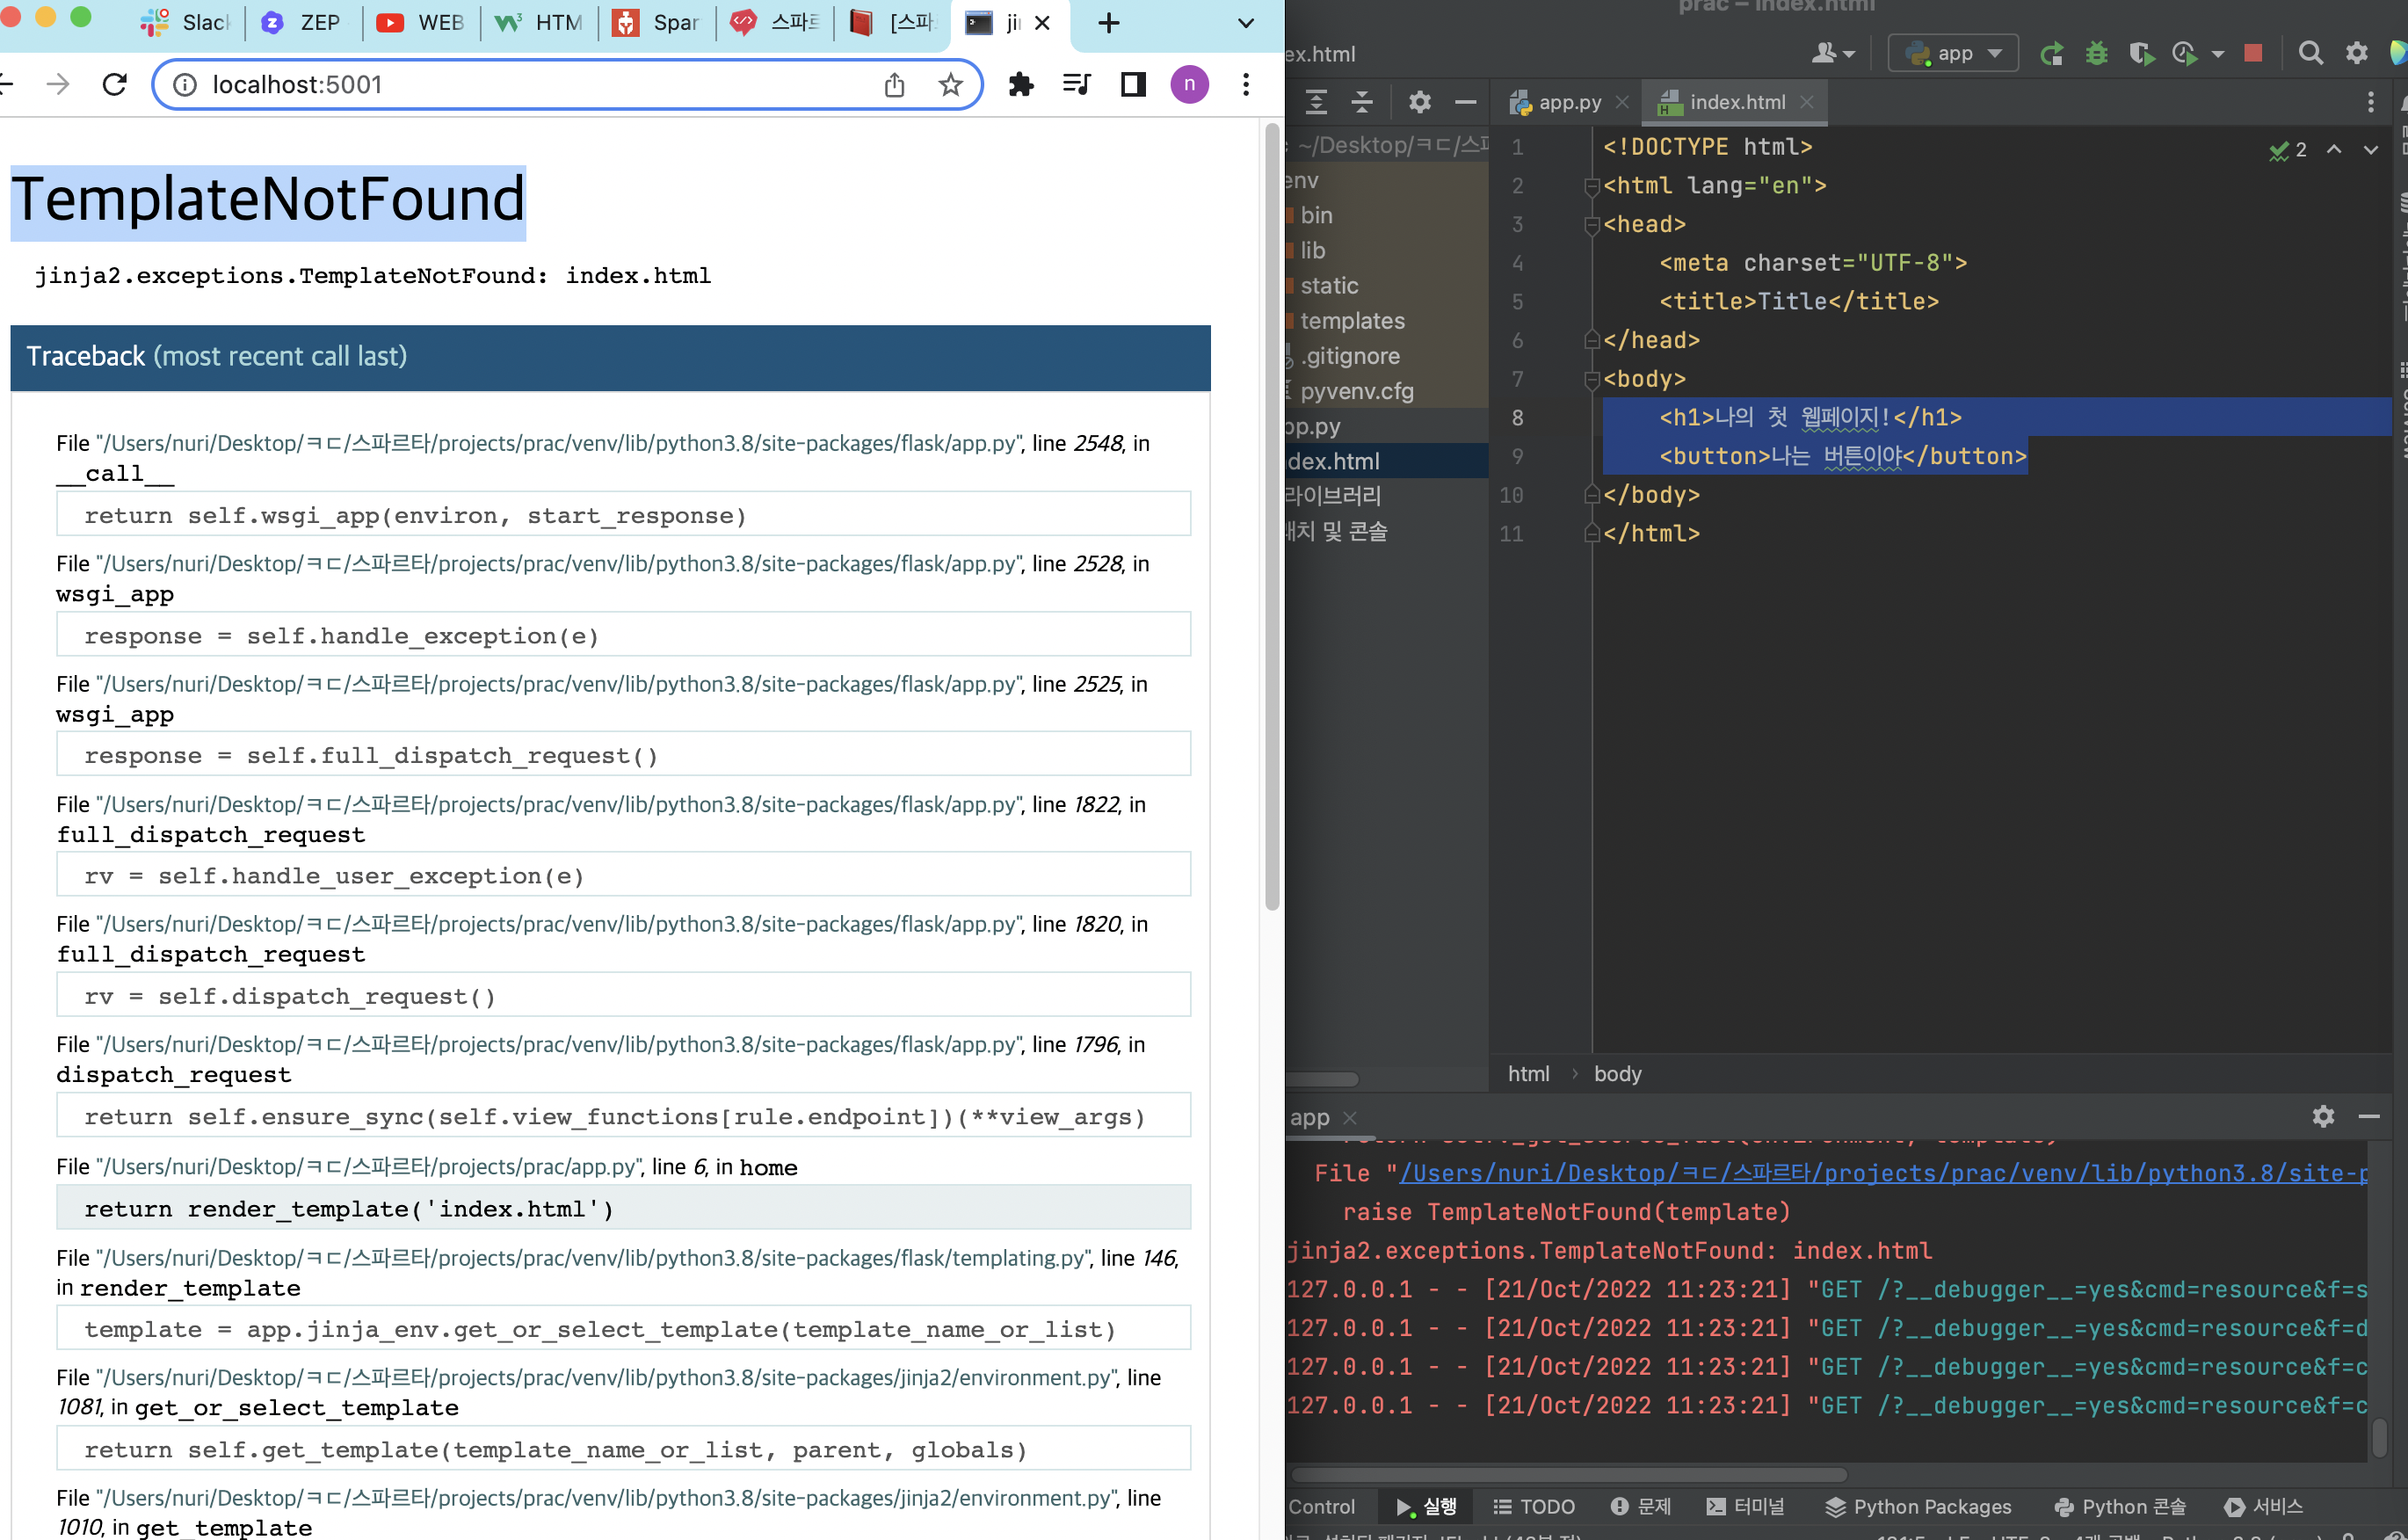Screen dimensions: 2408x1540
Task: Select the templates folder in project tree
Action: click(1351, 321)
